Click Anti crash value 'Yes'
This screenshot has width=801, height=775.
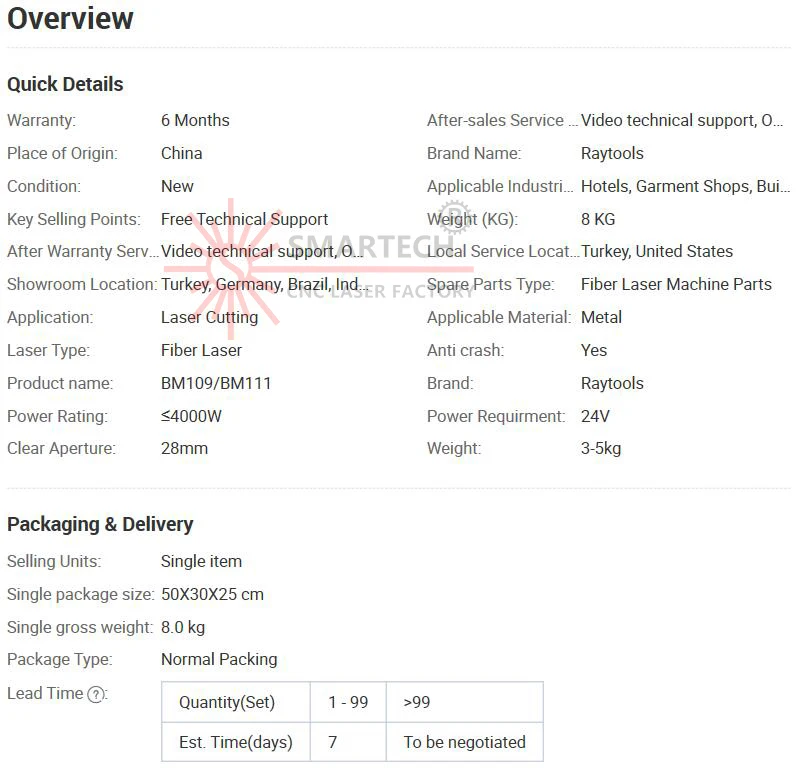pyautogui.click(x=594, y=350)
